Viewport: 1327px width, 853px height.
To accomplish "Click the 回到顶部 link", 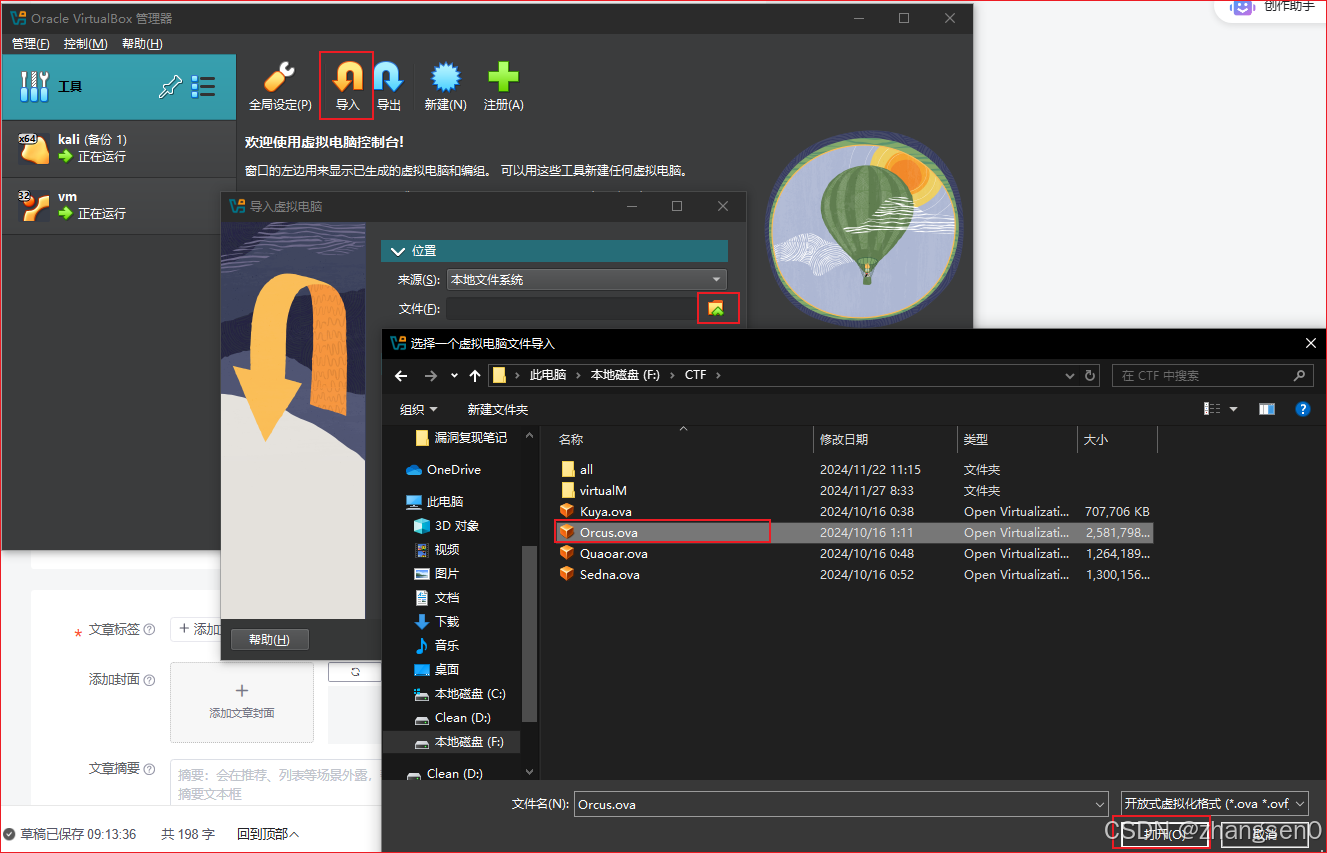I will (268, 834).
